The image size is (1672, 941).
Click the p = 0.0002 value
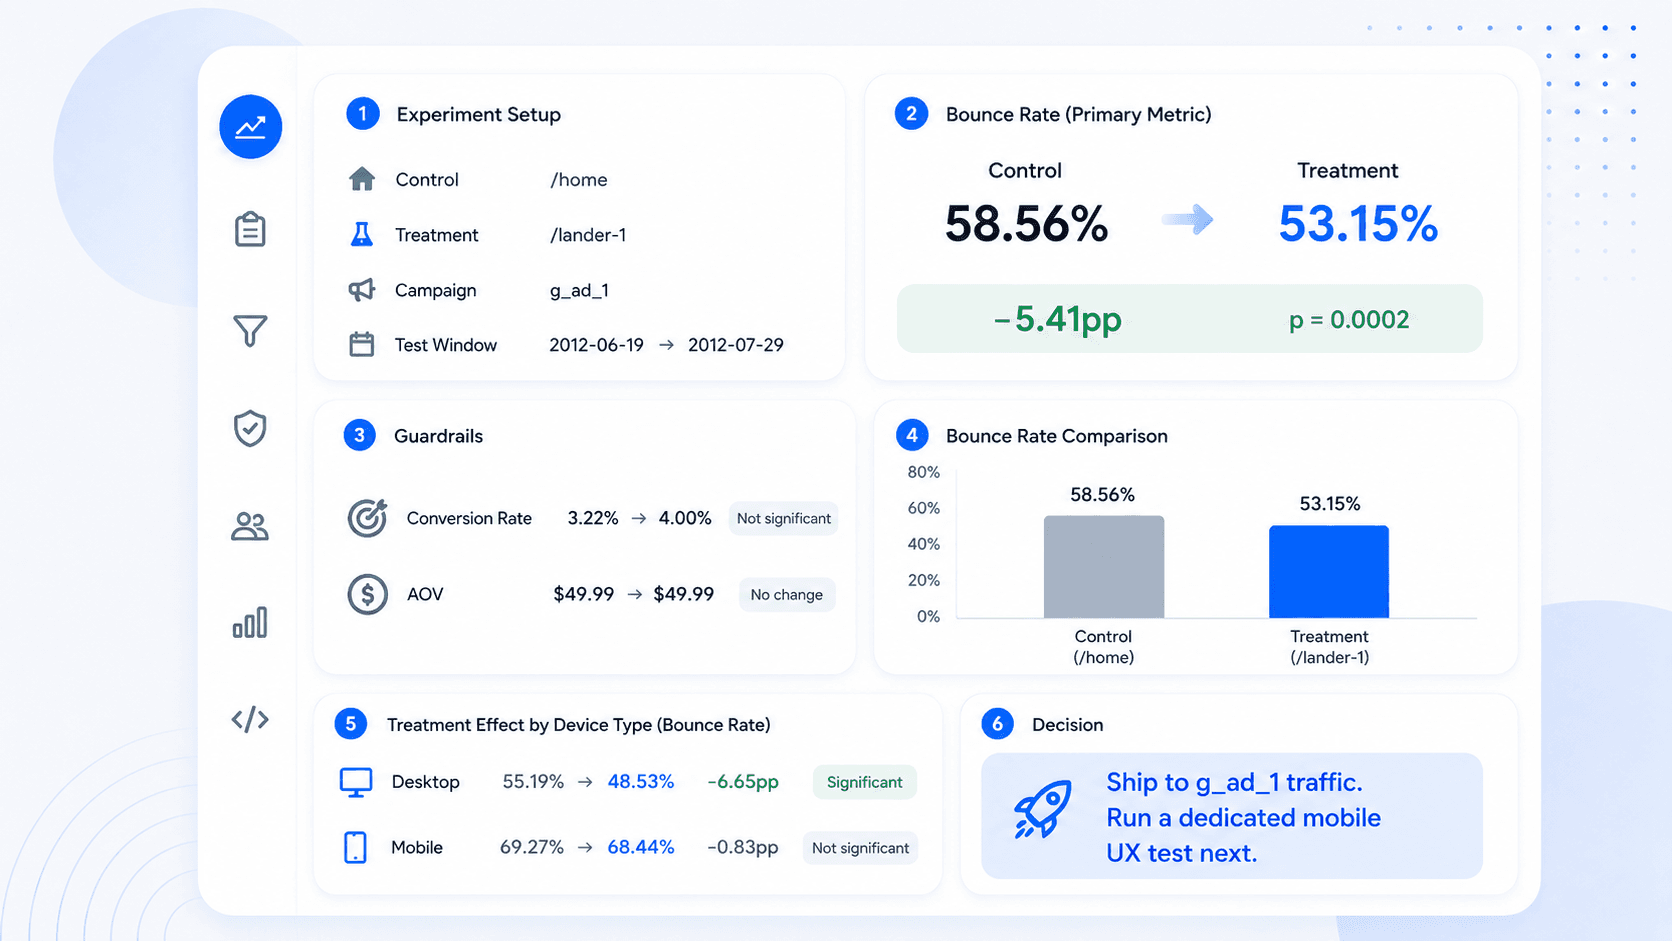click(1349, 320)
